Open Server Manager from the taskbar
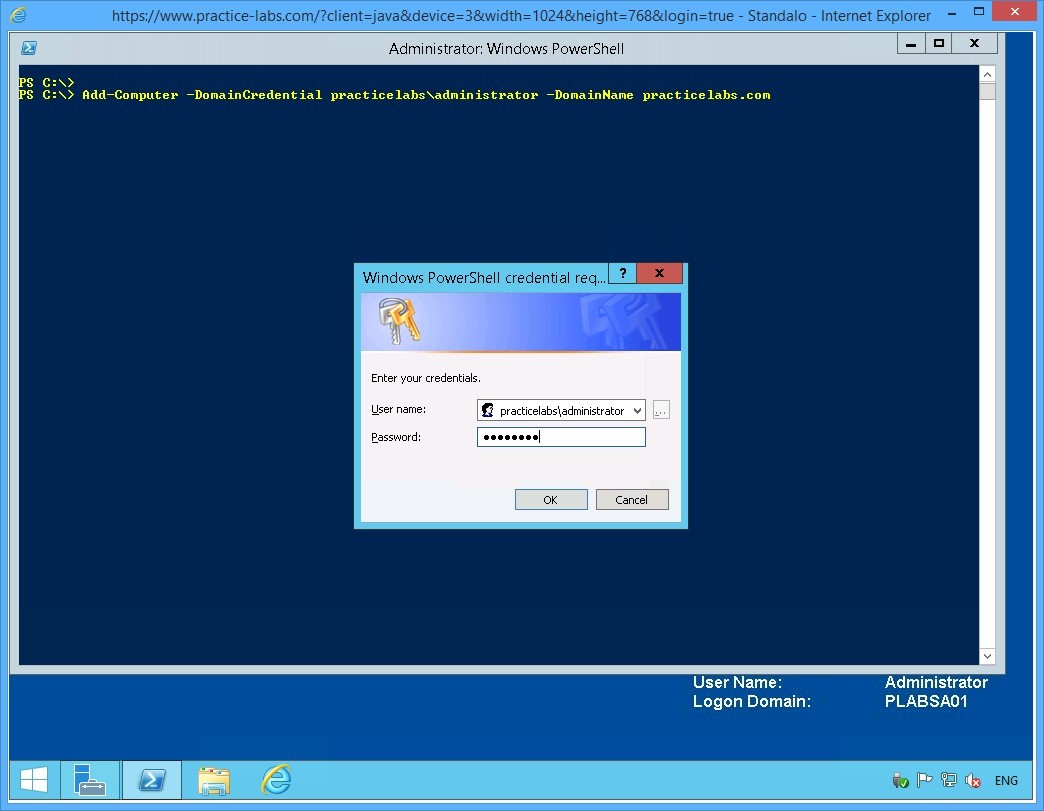1044x811 pixels. coord(90,780)
